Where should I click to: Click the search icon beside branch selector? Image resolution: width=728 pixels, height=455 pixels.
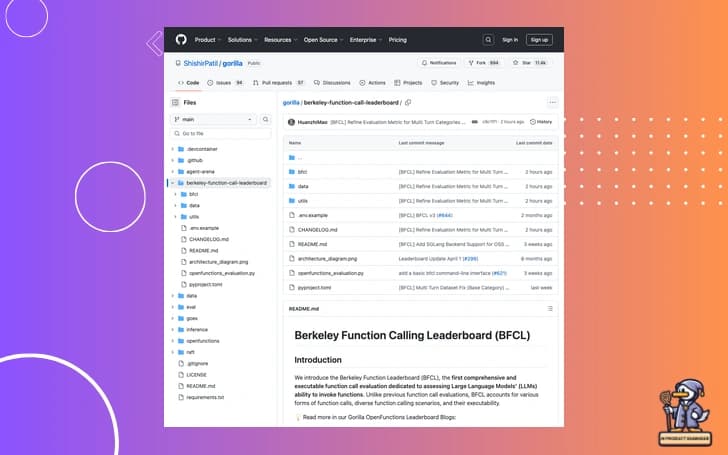pos(265,119)
